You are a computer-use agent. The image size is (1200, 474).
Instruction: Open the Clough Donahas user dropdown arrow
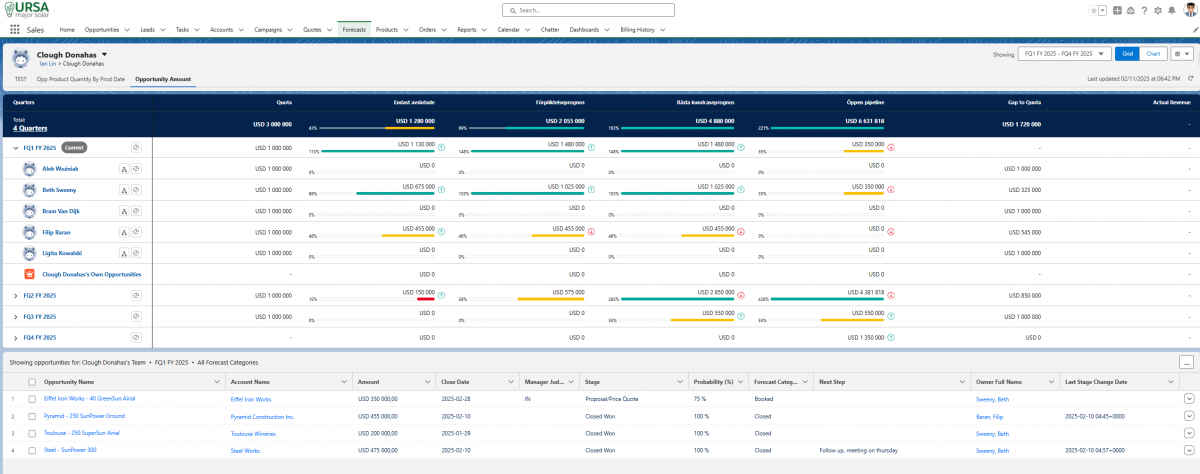pos(104,55)
